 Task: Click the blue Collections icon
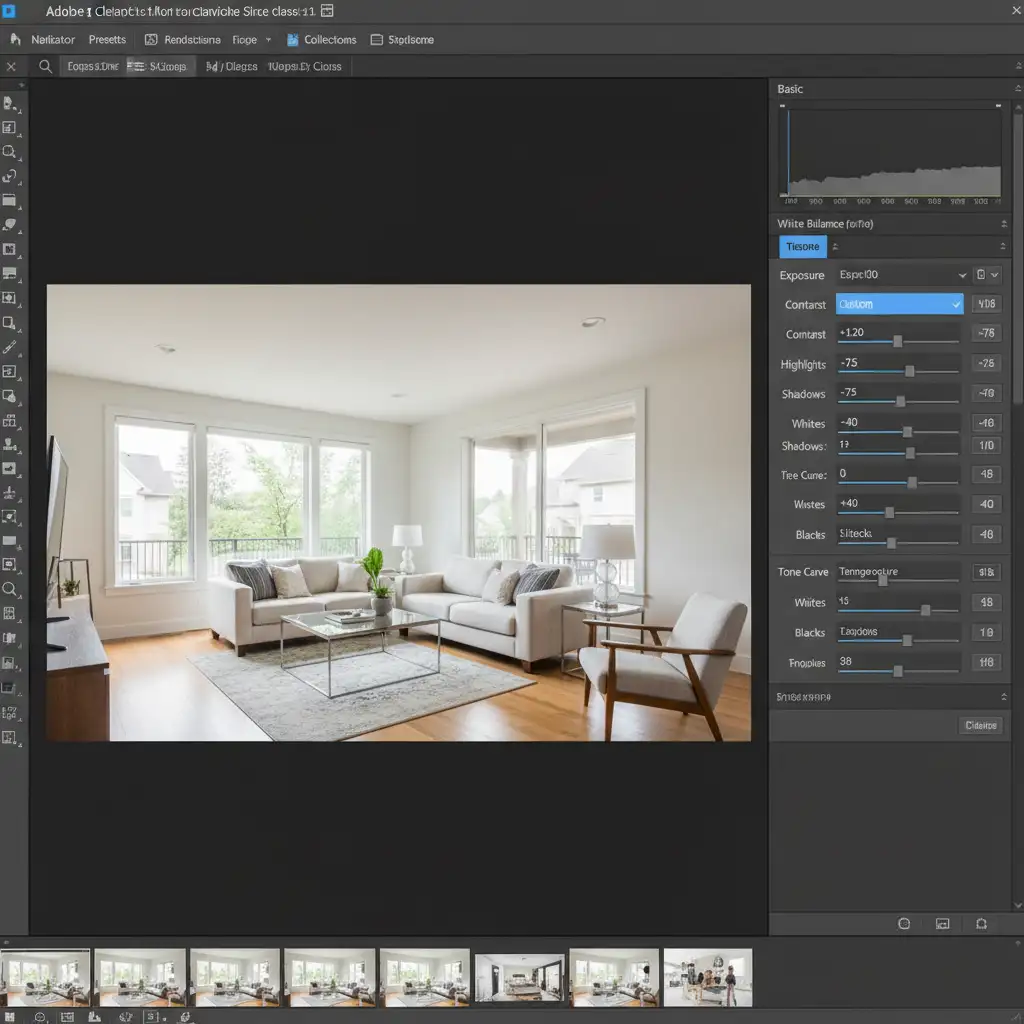coord(293,40)
